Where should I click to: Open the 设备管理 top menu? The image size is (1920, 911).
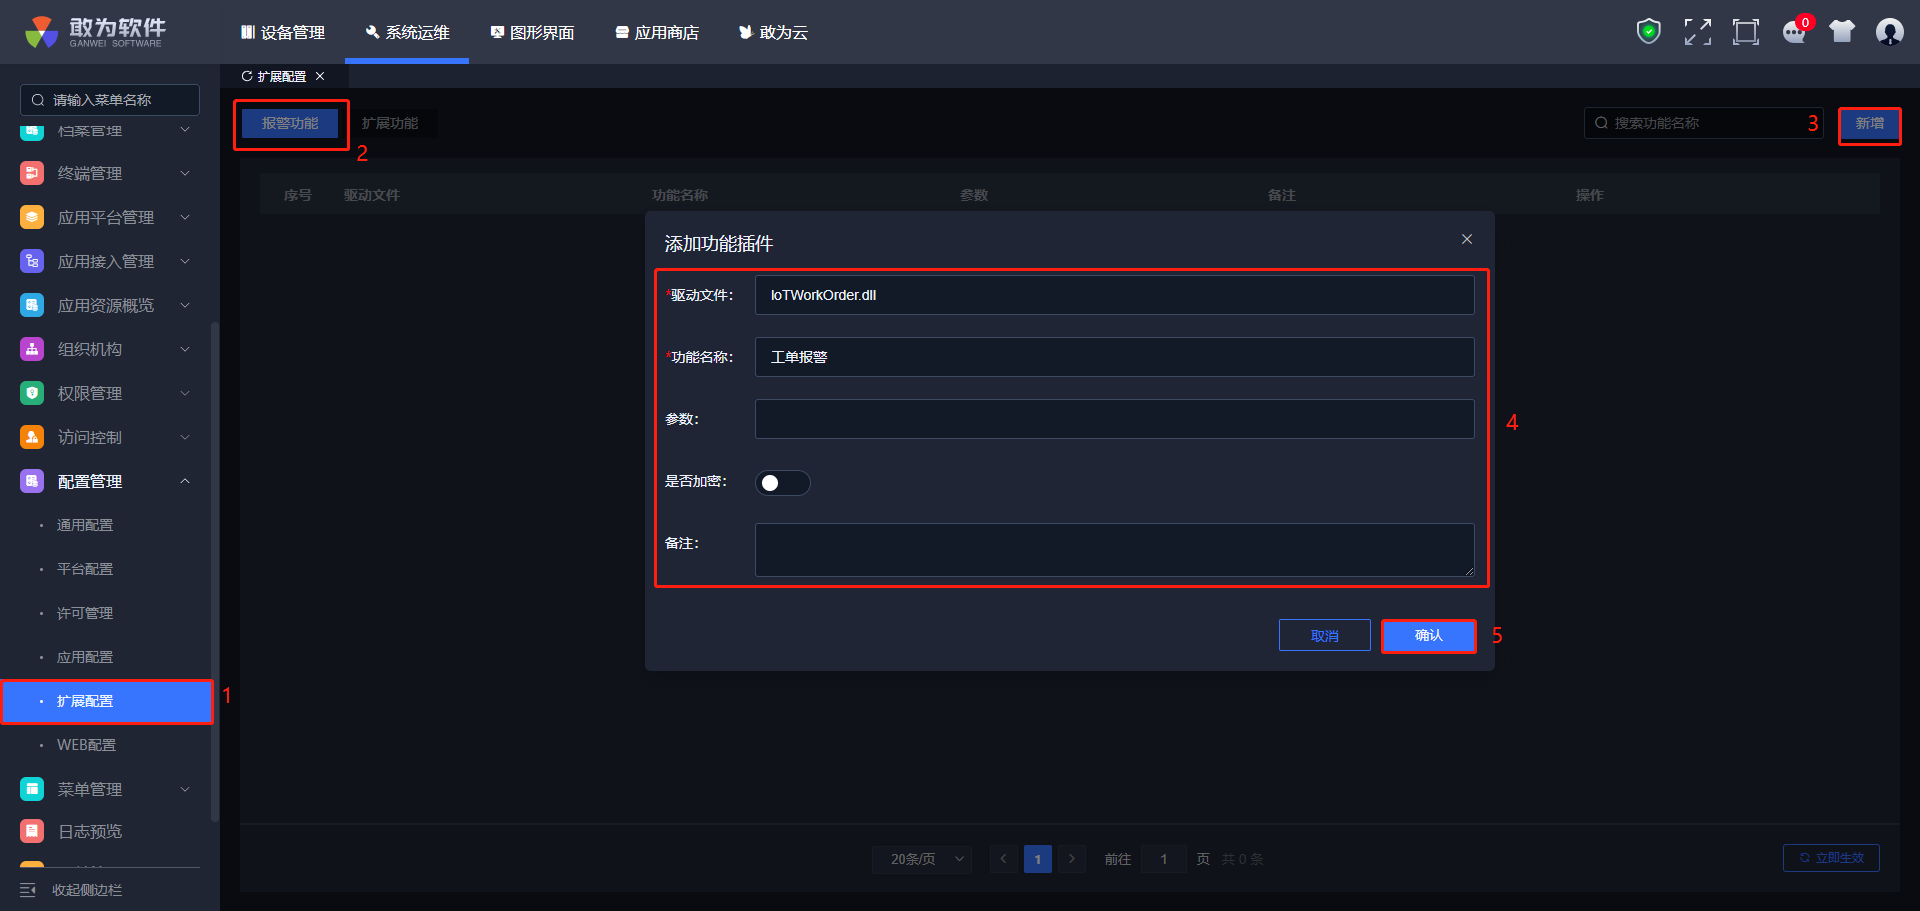tap(283, 32)
